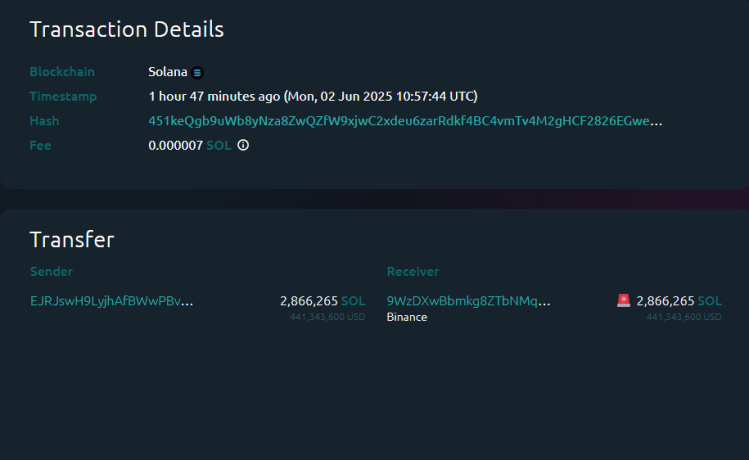Open the transaction hash link
The height and width of the screenshot is (460, 749).
405,121
